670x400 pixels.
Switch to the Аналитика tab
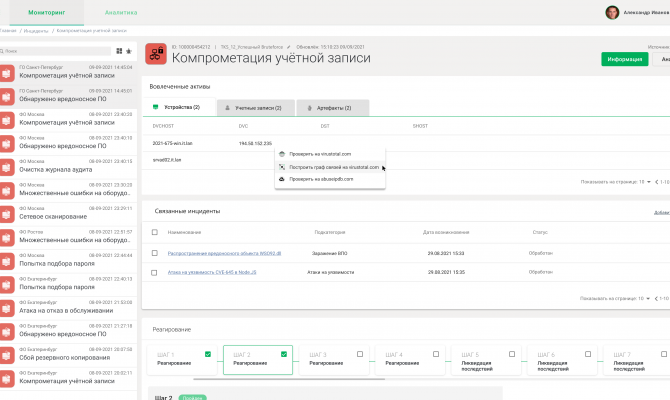point(121,12)
